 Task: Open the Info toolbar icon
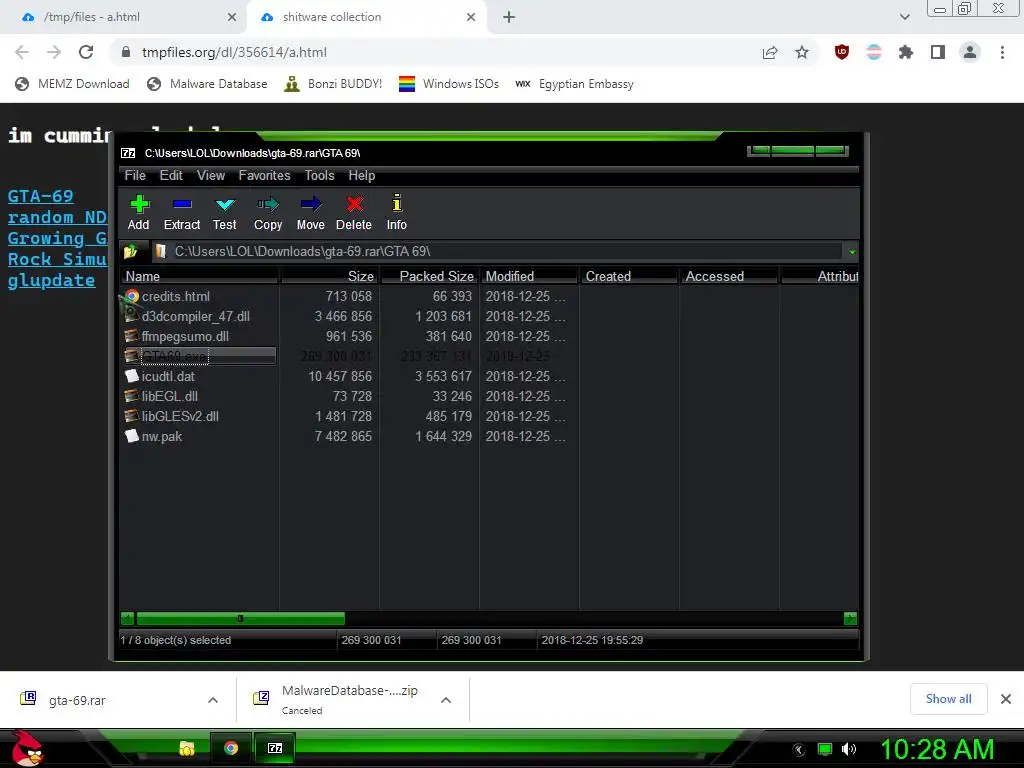point(396,212)
